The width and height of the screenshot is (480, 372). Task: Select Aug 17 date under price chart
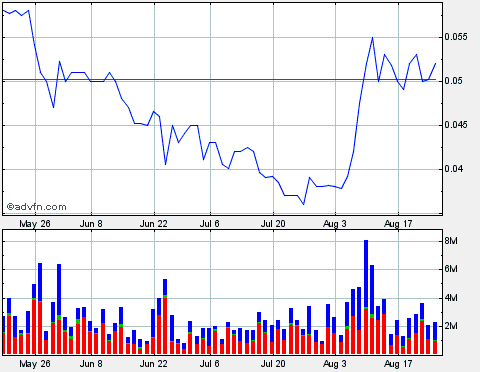(x=398, y=224)
